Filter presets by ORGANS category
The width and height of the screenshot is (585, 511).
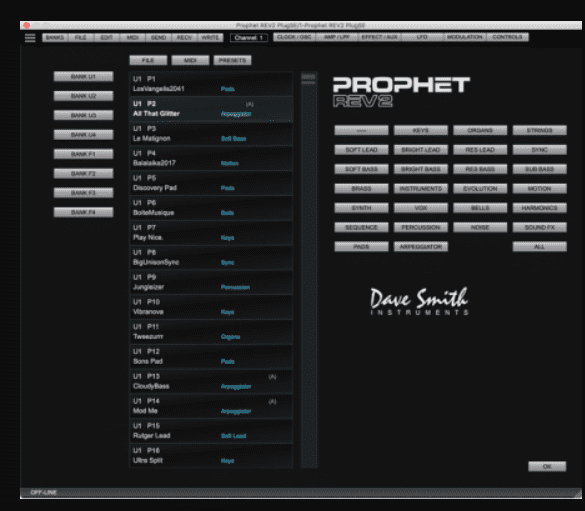(x=480, y=130)
